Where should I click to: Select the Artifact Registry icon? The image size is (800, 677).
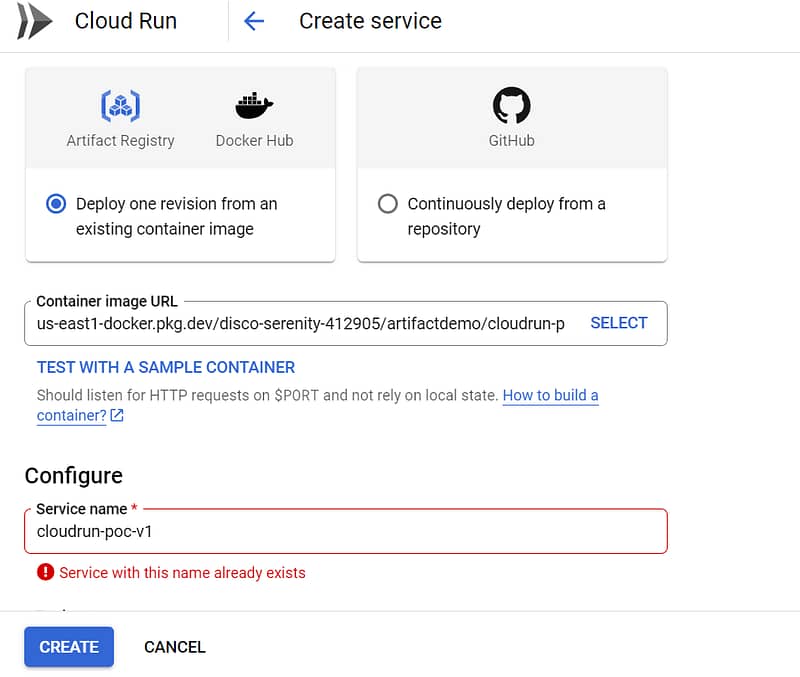tap(120, 105)
